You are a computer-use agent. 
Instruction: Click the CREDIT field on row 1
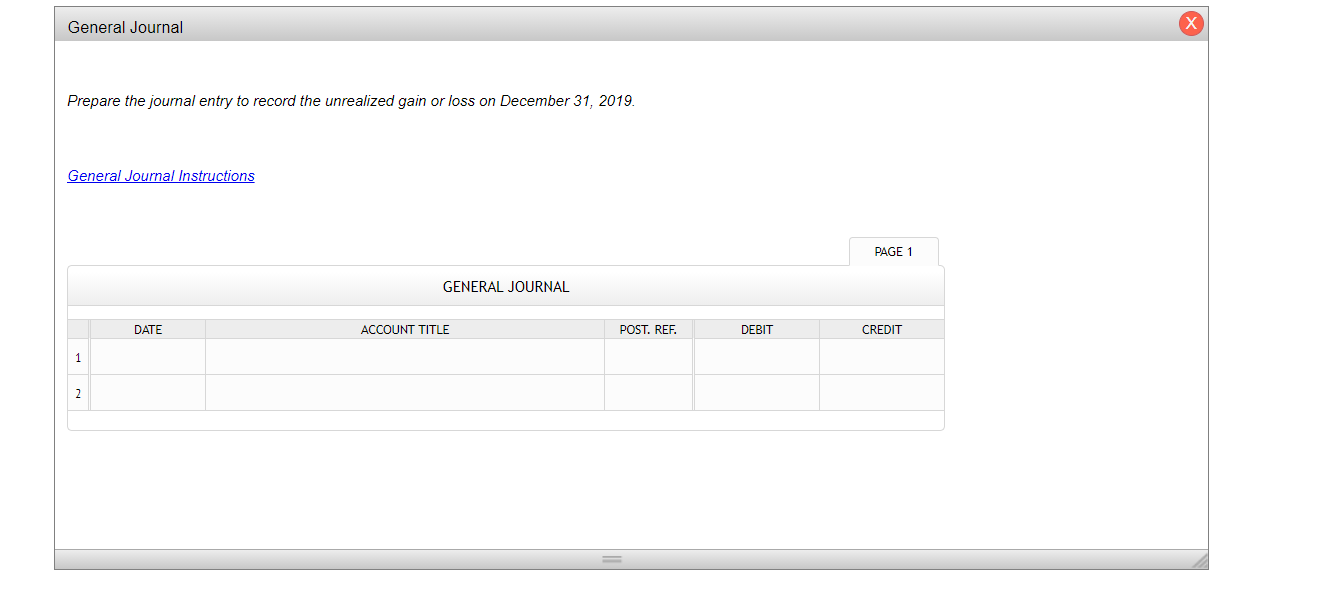pos(881,356)
